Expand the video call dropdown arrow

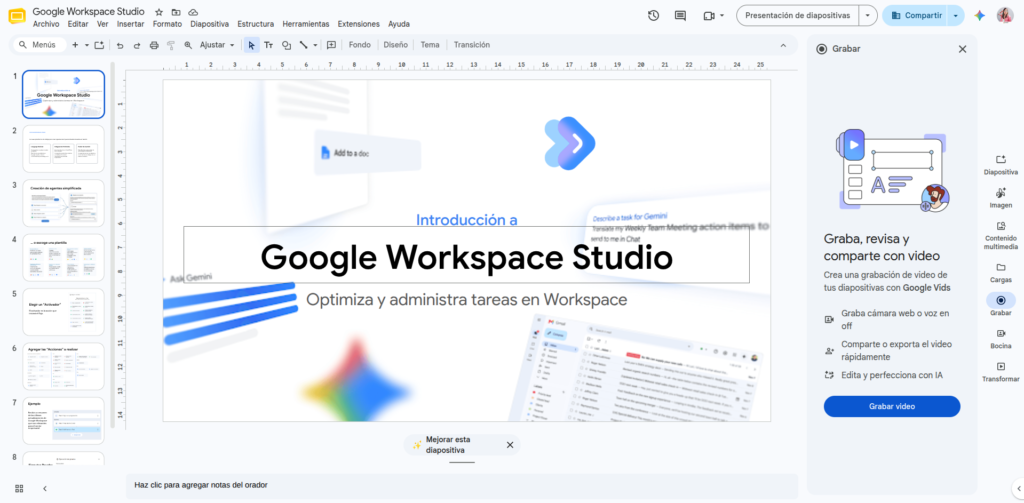pyautogui.click(x=722, y=16)
